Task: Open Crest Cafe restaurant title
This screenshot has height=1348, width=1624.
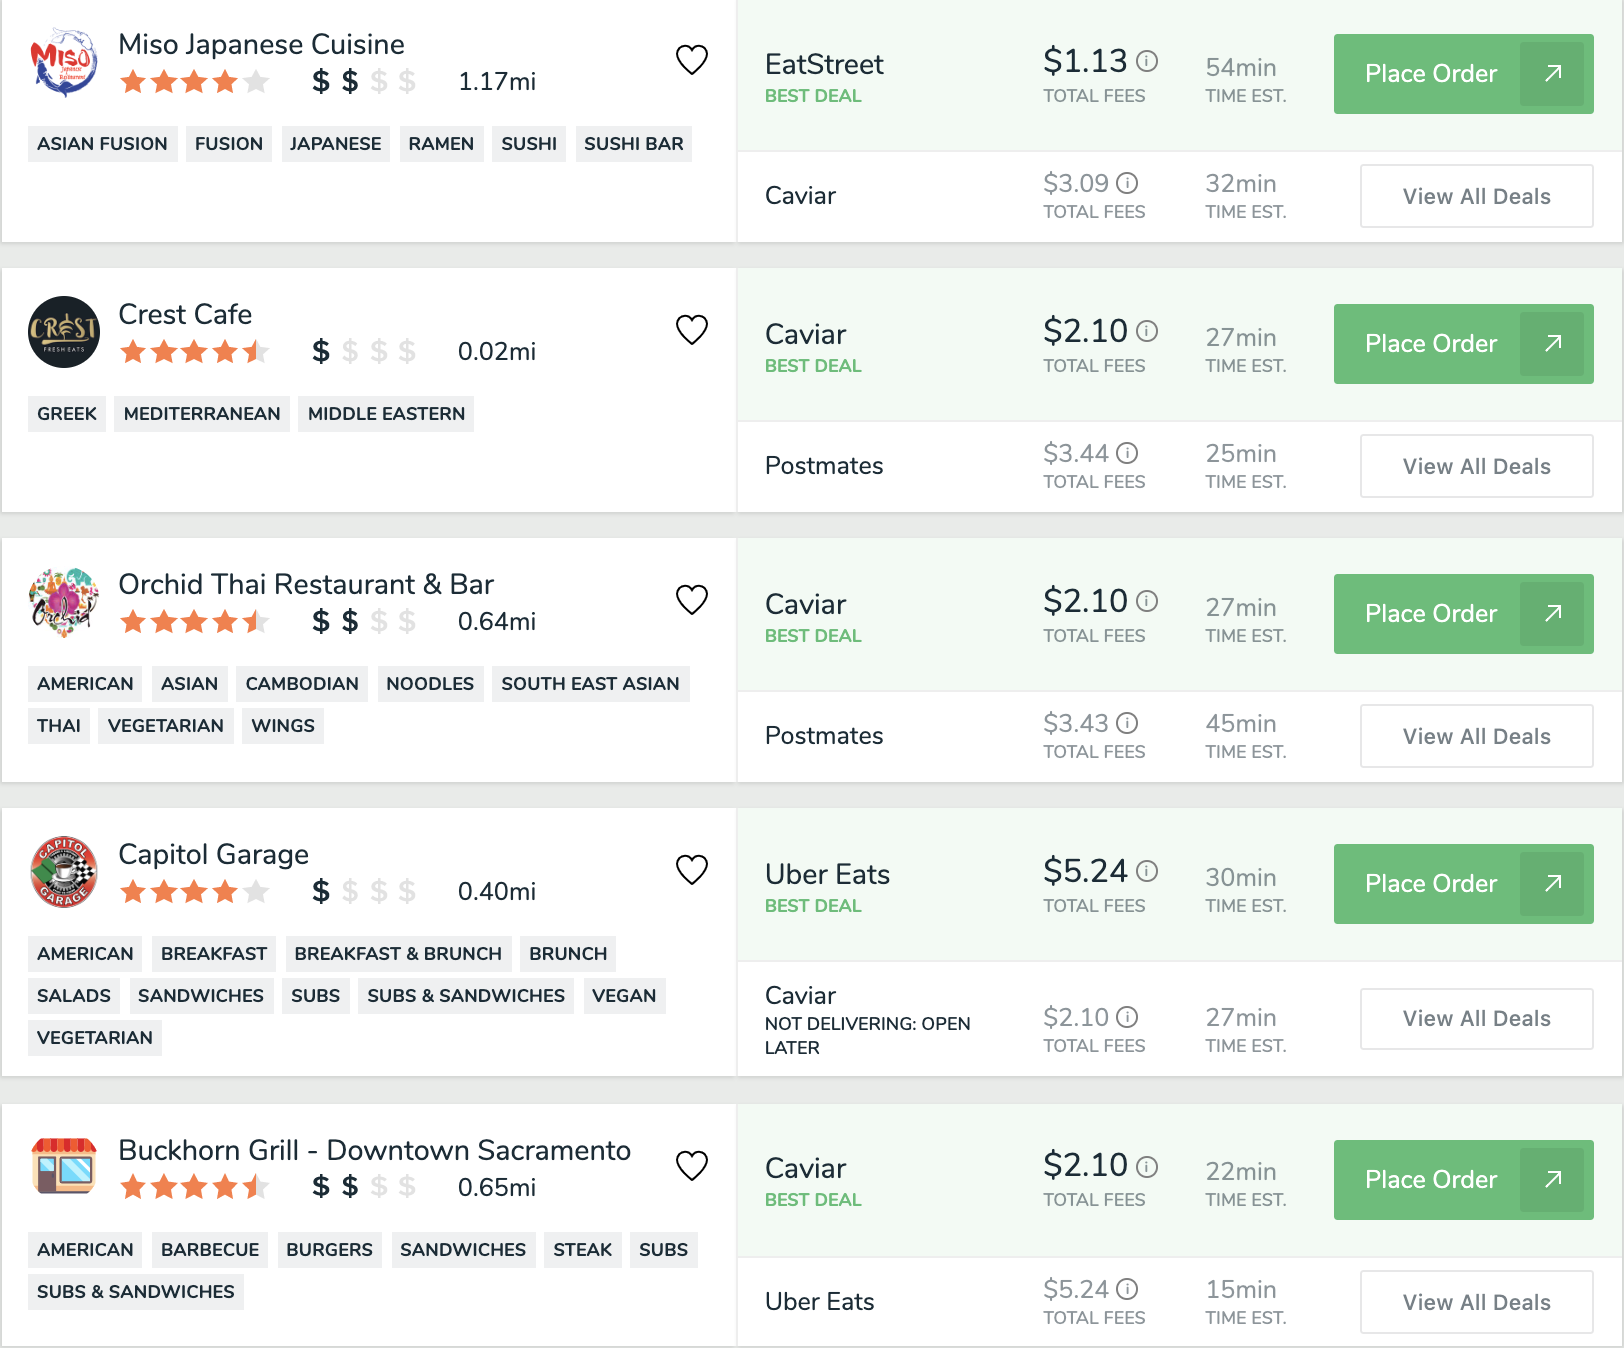Action: click(185, 314)
